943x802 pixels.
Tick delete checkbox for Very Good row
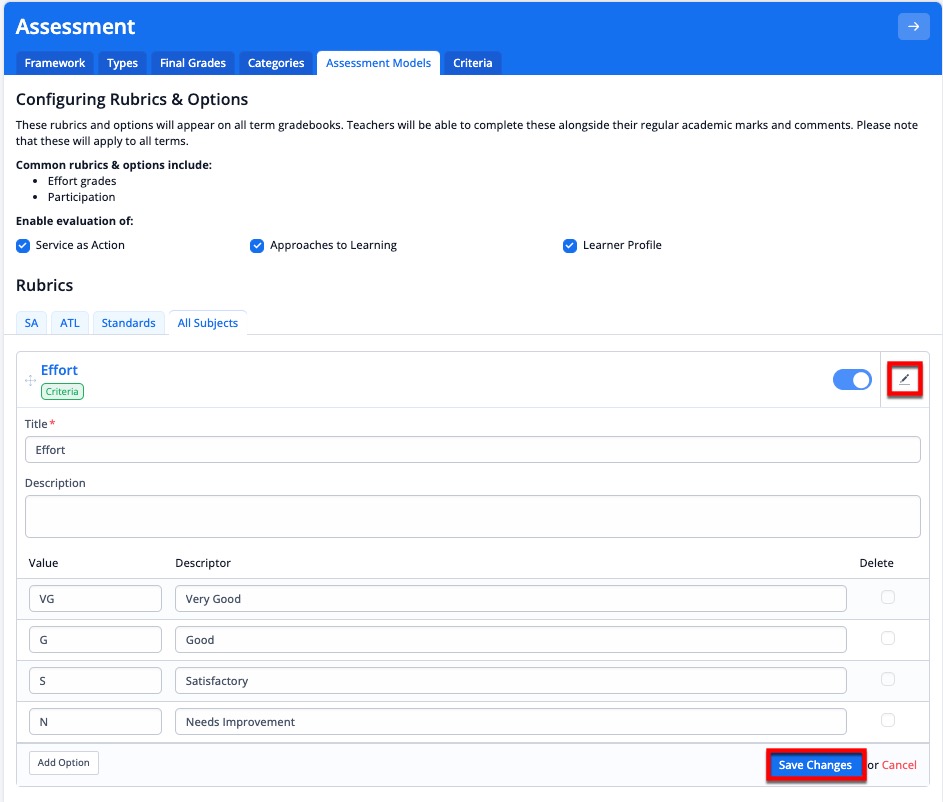click(887, 597)
